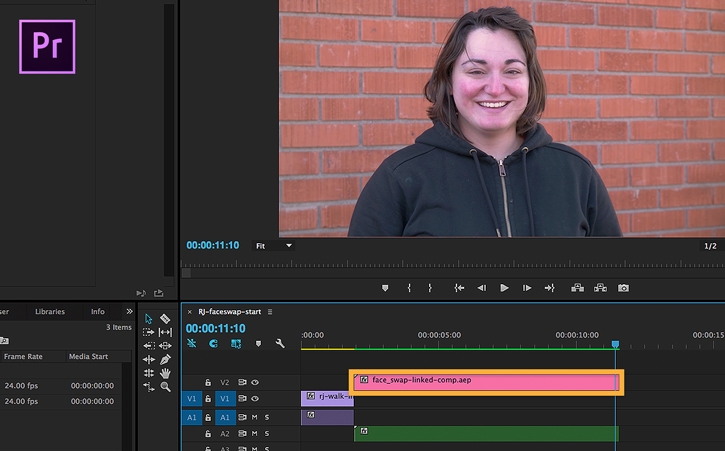Open the 1/2 playback resolution dropdown
725x451 pixels.
pyautogui.click(x=711, y=246)
